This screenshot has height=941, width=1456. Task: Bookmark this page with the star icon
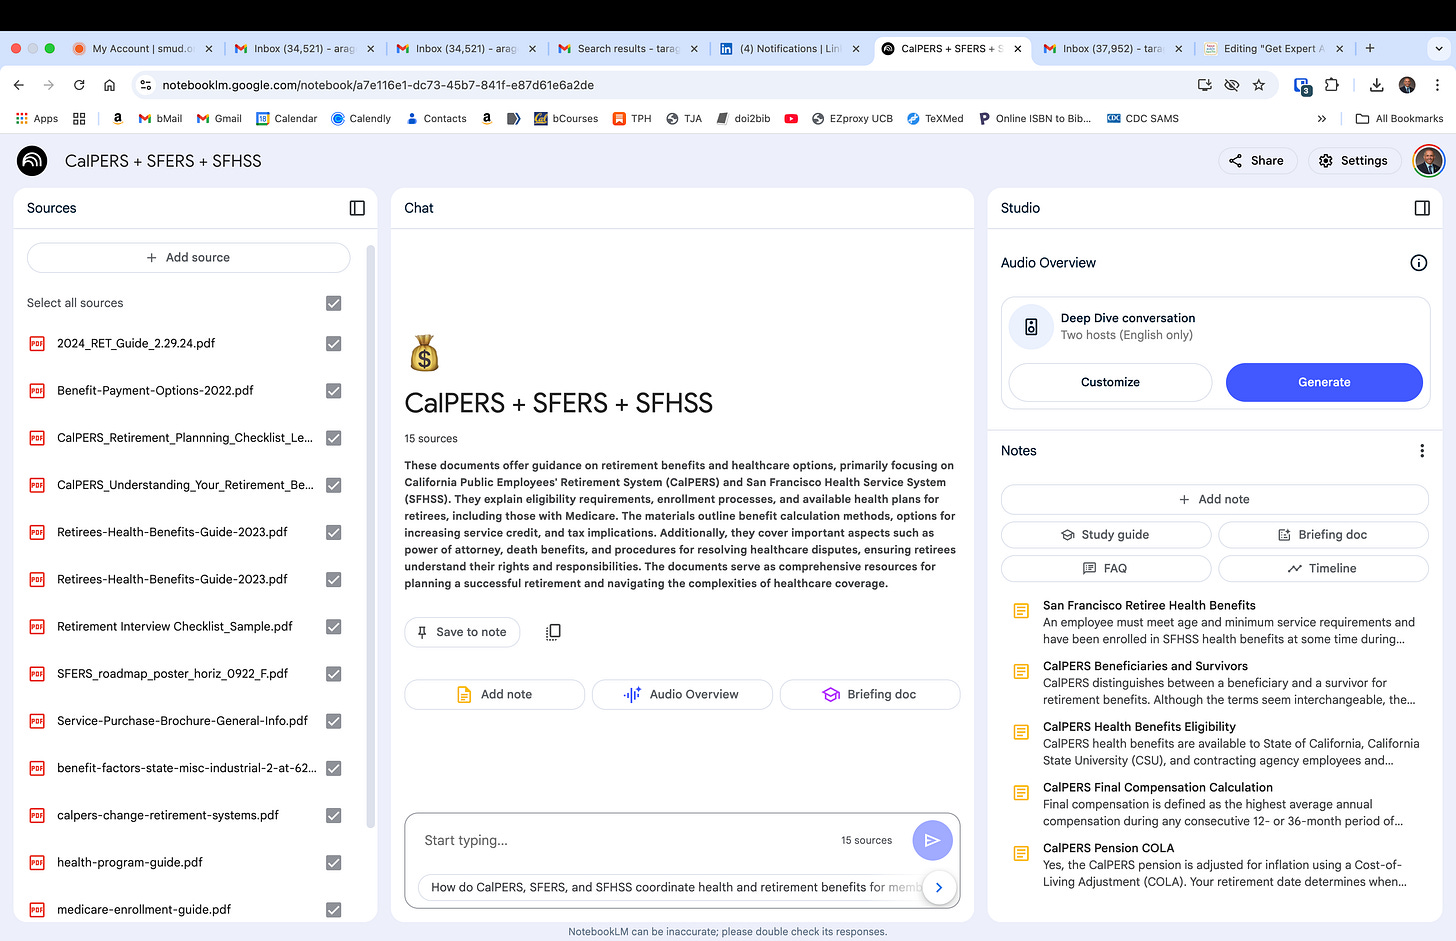coord(1259,85)
